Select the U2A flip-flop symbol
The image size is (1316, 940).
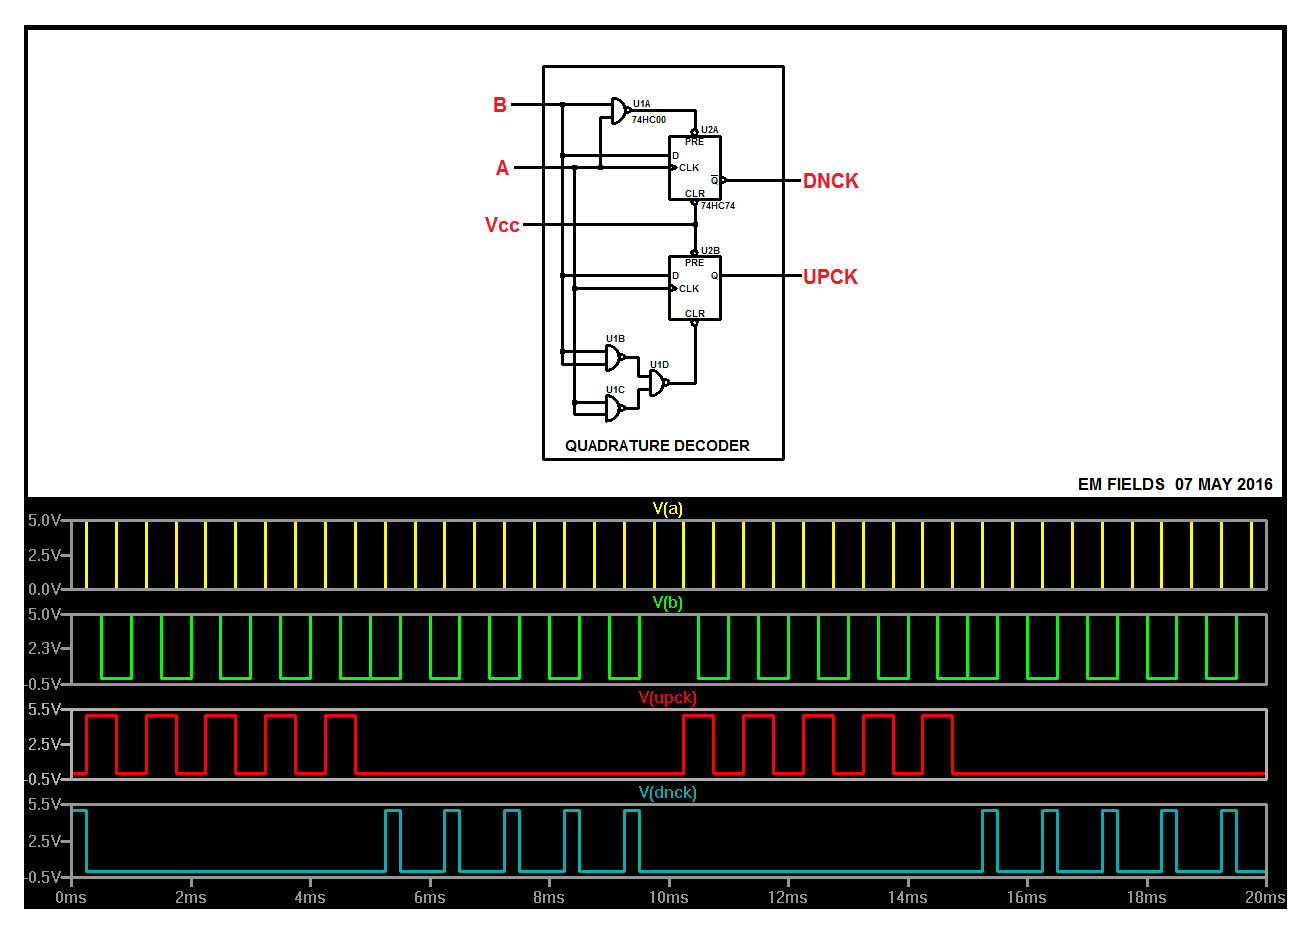tap(695, 168)
